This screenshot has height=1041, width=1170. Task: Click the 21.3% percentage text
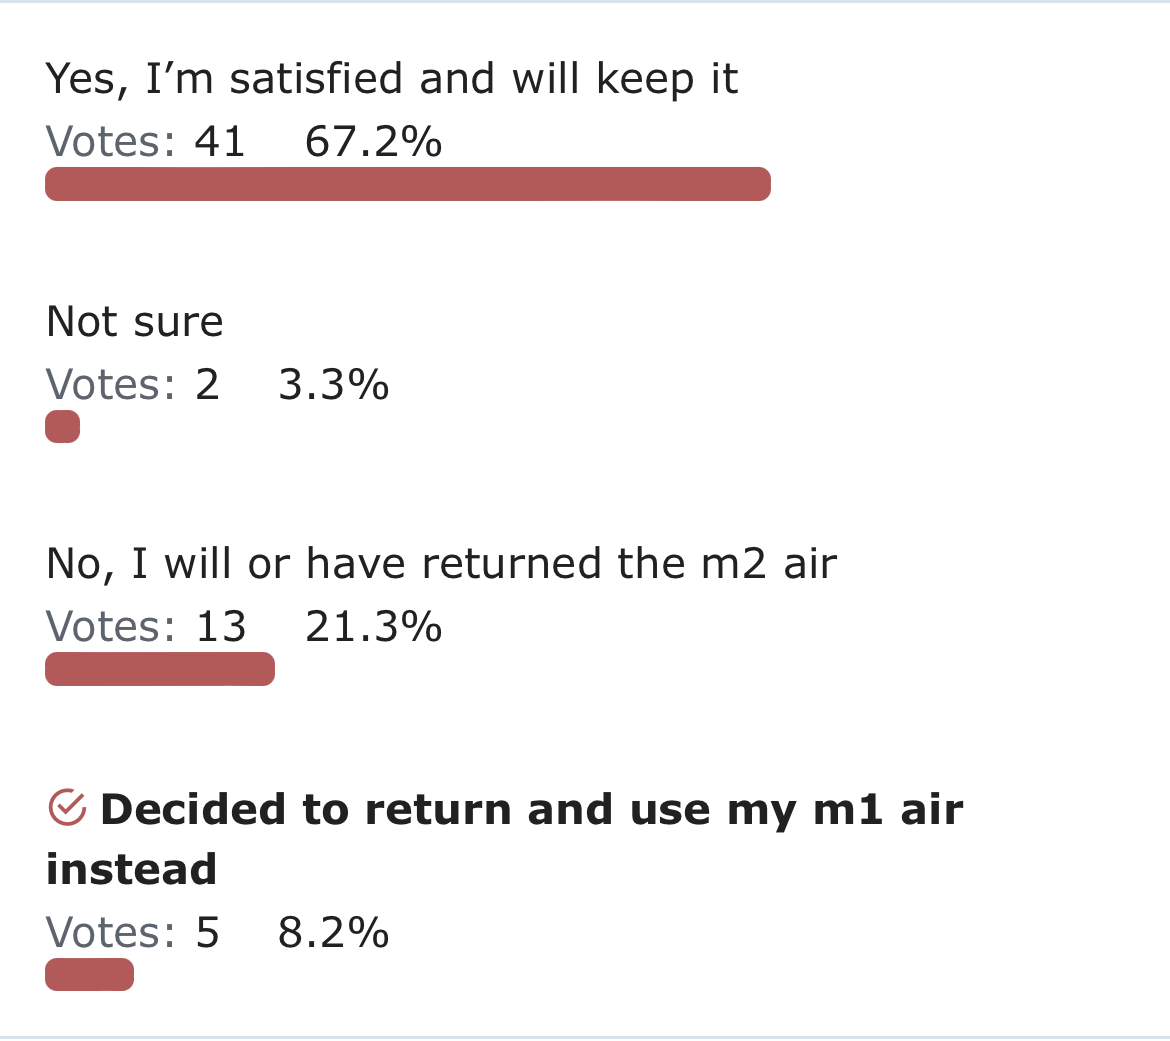tap(373, 627)
